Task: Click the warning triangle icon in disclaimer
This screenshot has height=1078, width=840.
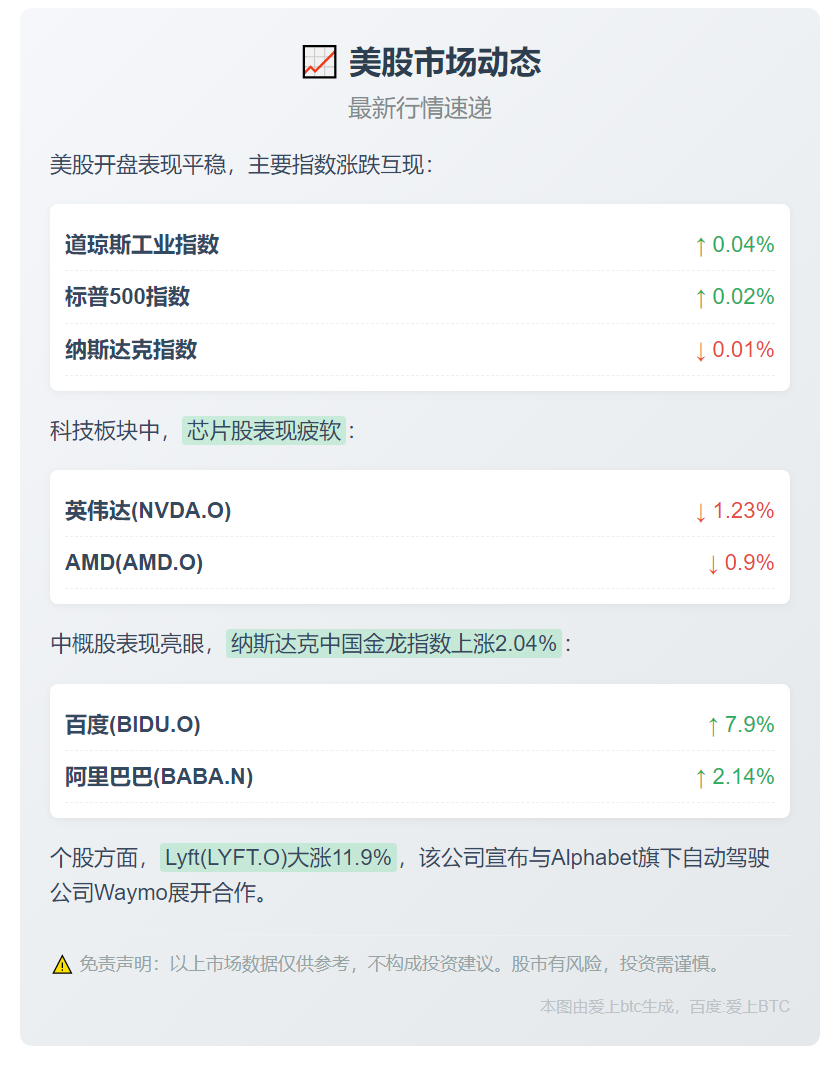Action: (62, 965)
